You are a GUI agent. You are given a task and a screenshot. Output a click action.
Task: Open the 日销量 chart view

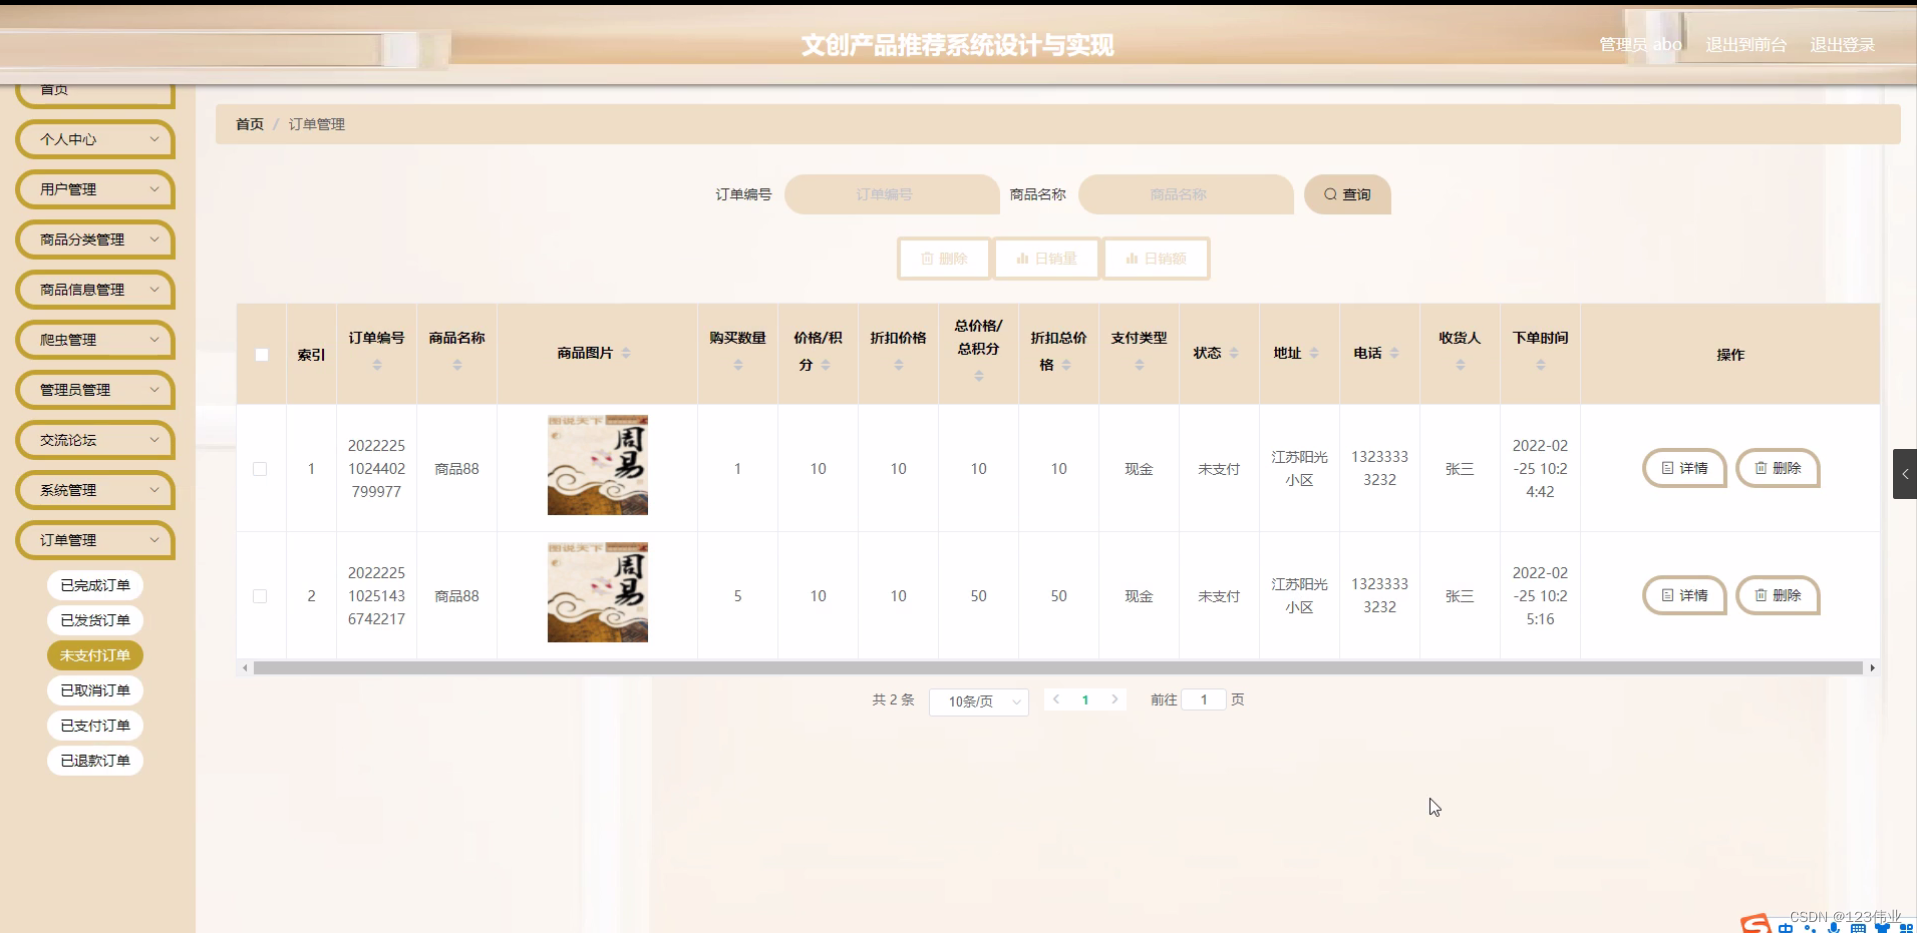[1046, 258]
